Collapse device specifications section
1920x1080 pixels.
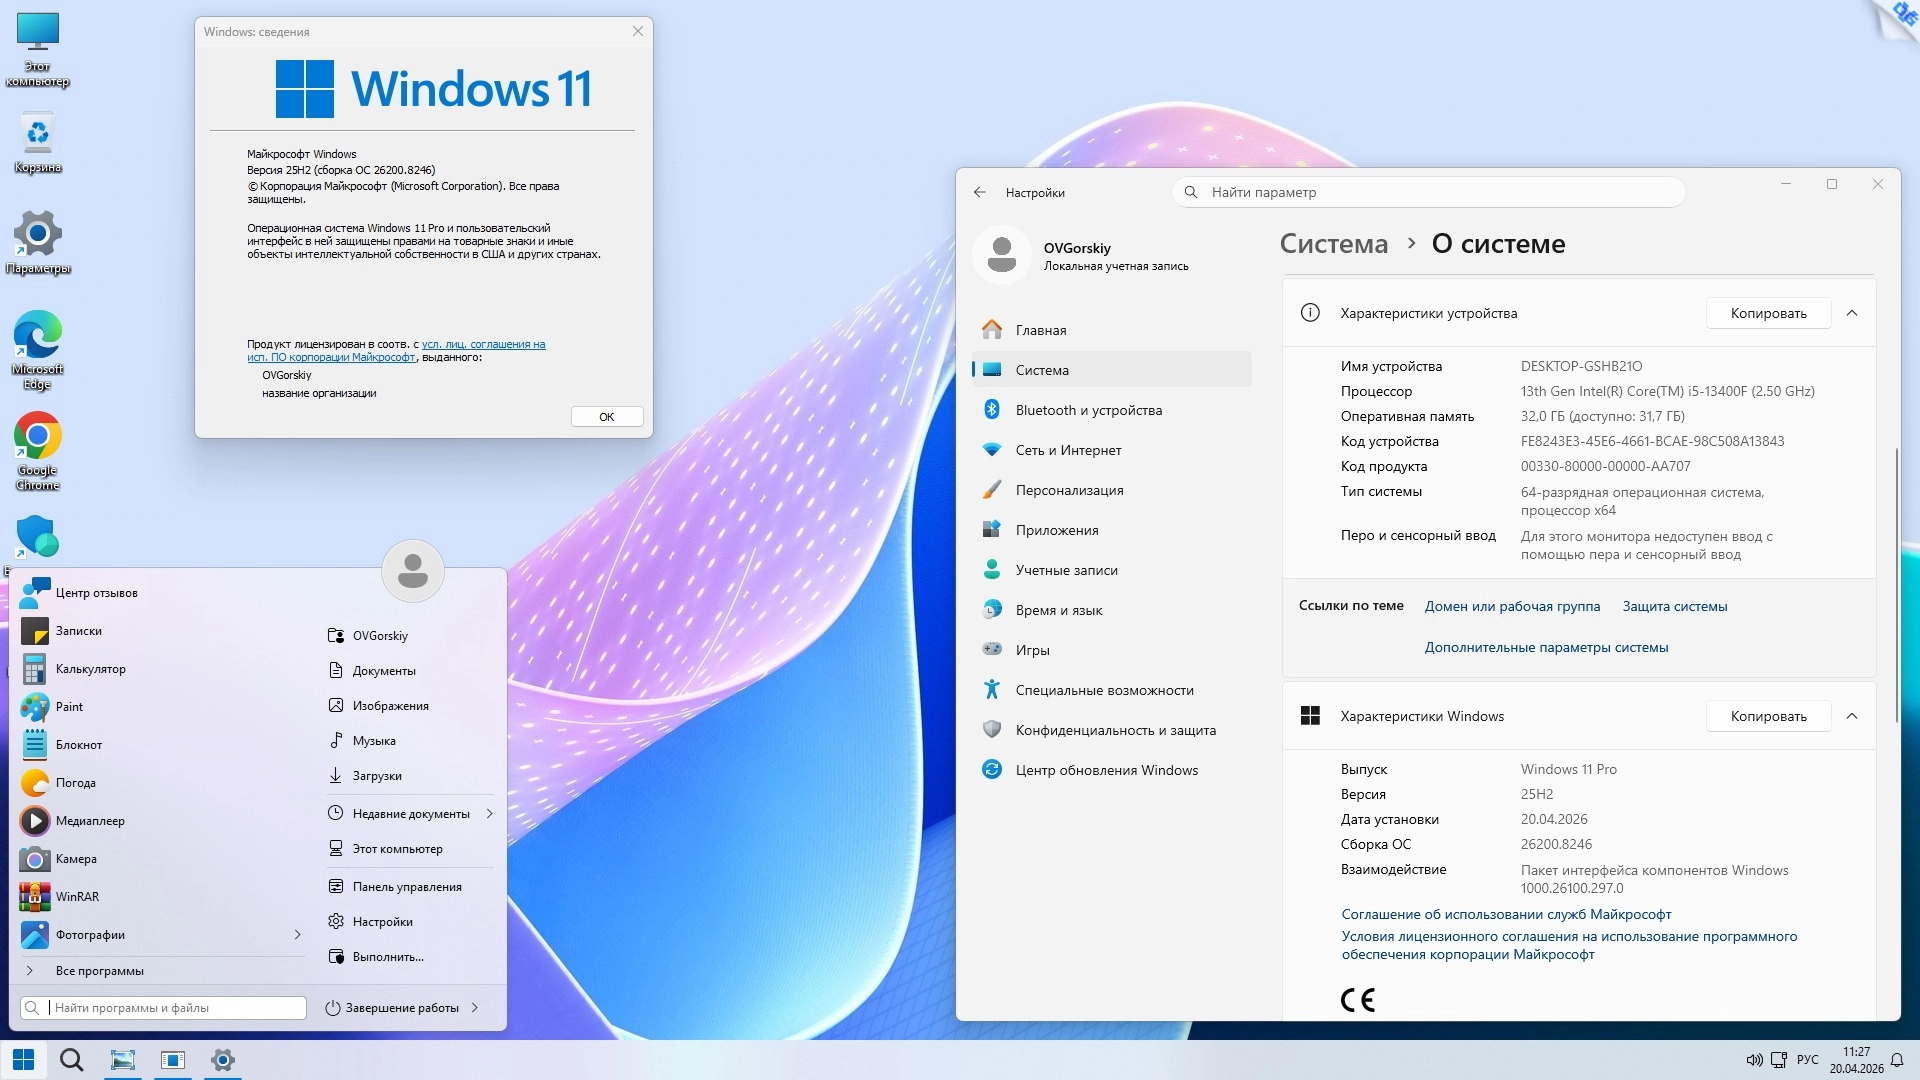tap(1852, 313)
